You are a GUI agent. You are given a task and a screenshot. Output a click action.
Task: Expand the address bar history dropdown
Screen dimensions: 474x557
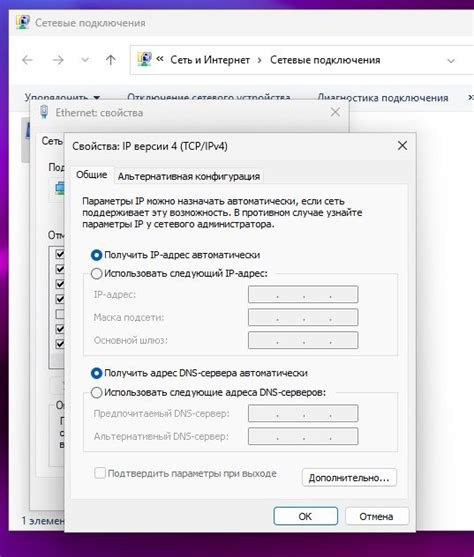pyautogui.click(x=451, y=61)
